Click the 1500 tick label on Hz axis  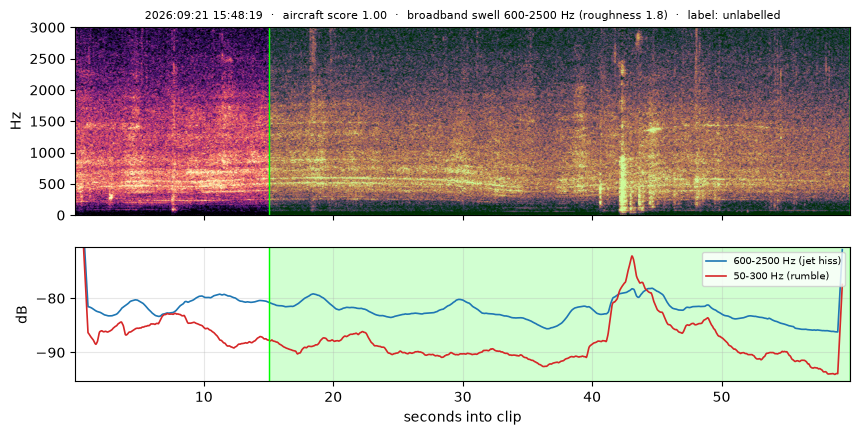coord(48,121)
